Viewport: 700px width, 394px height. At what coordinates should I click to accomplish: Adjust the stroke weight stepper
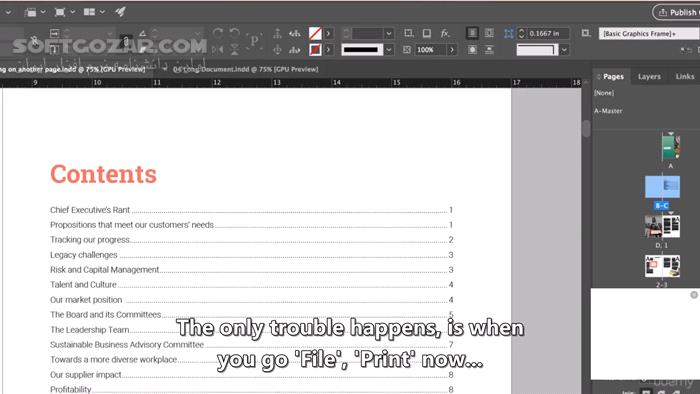(346, 33)
